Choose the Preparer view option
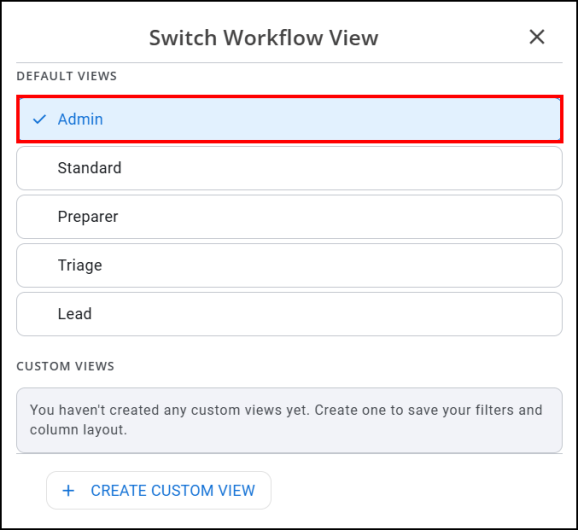 point(289,217)
